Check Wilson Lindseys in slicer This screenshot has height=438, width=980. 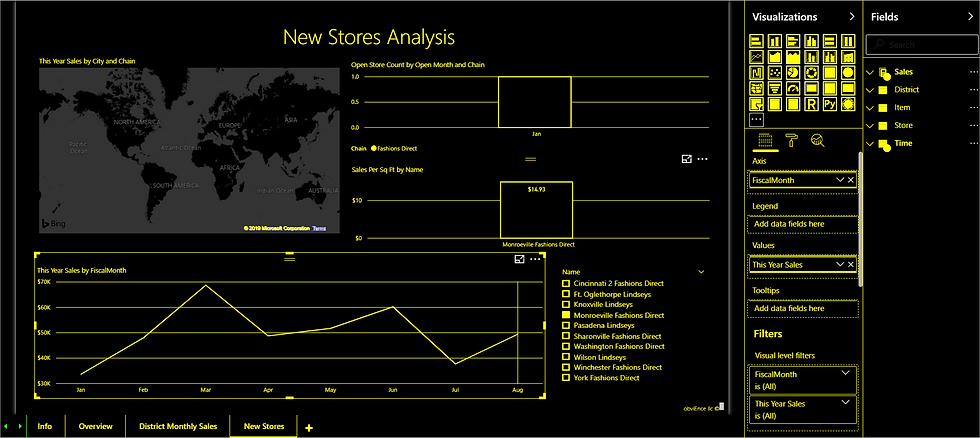click(x=566, y=357)
